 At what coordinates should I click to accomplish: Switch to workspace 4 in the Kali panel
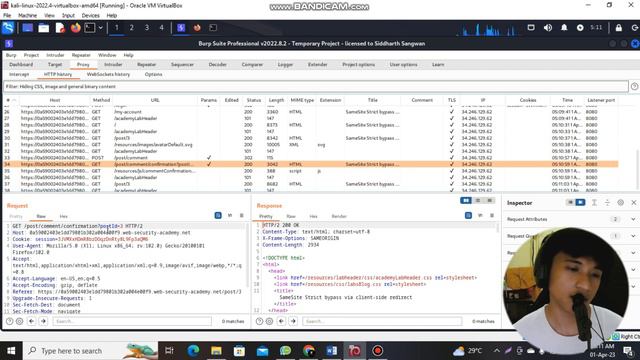click(162, 28)
